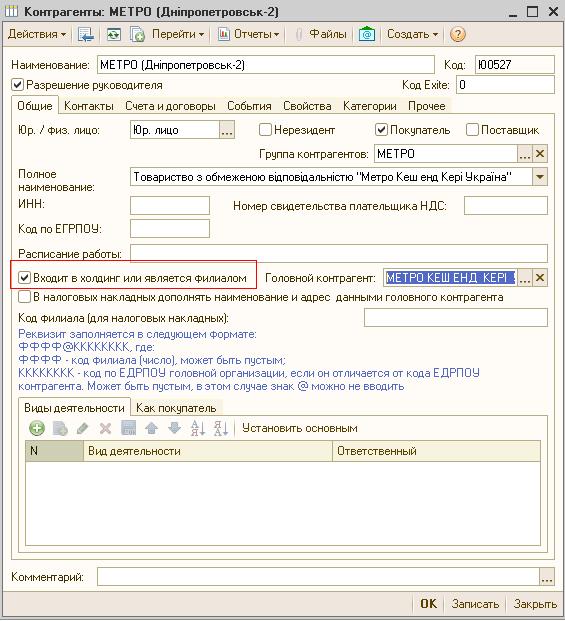This screenshot has height=621, width=565.
Task: Toggle the Покупатель checkbox
Action: (x=381, y=130)
